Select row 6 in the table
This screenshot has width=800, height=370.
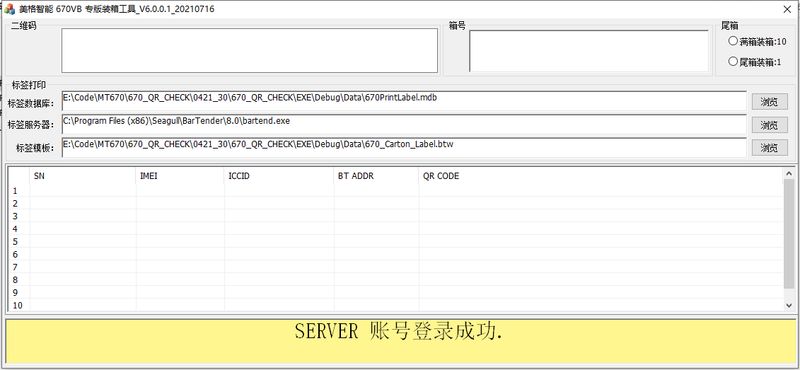click(x=396, y=255)
